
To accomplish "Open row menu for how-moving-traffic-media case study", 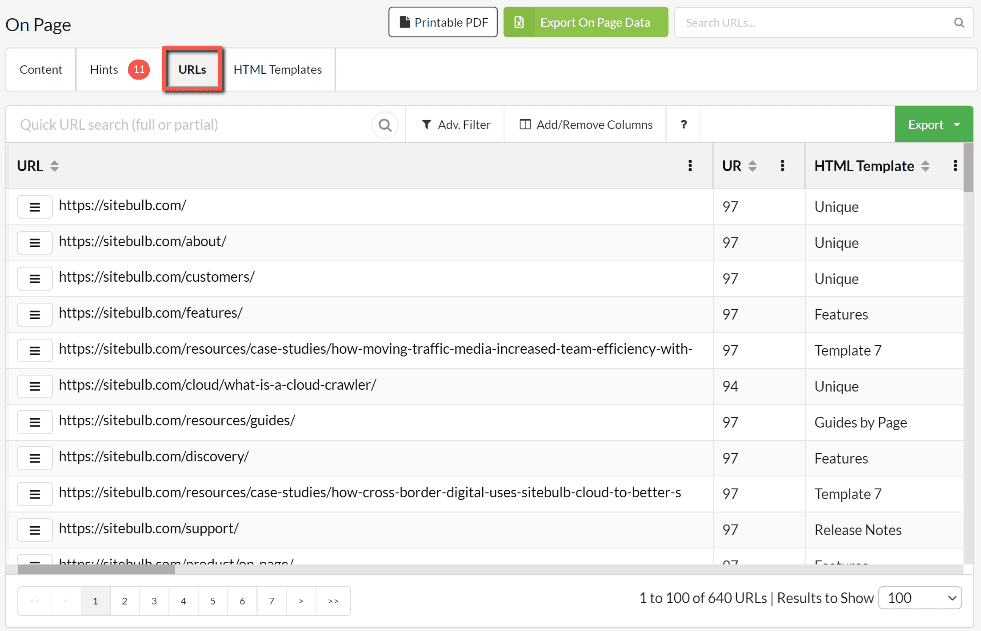I will click(x=34, y=351).
